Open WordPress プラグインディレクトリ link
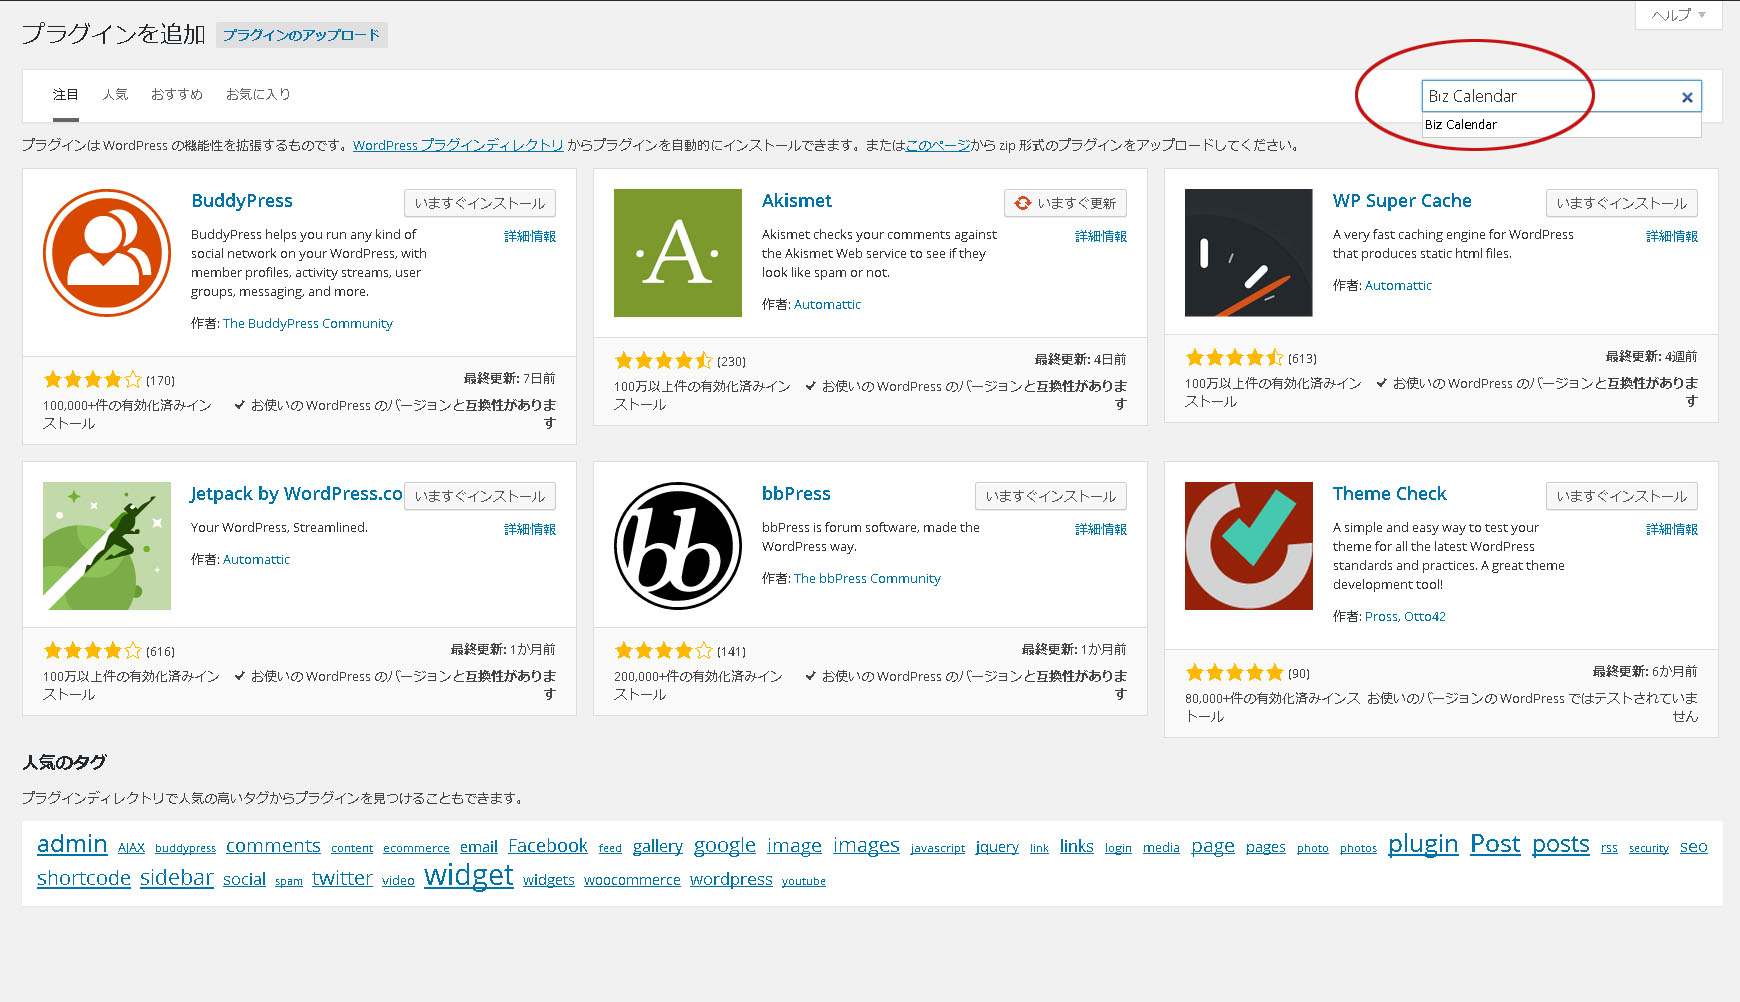1740x1002 pixels. pyautogui.click(x=458, y=146)
